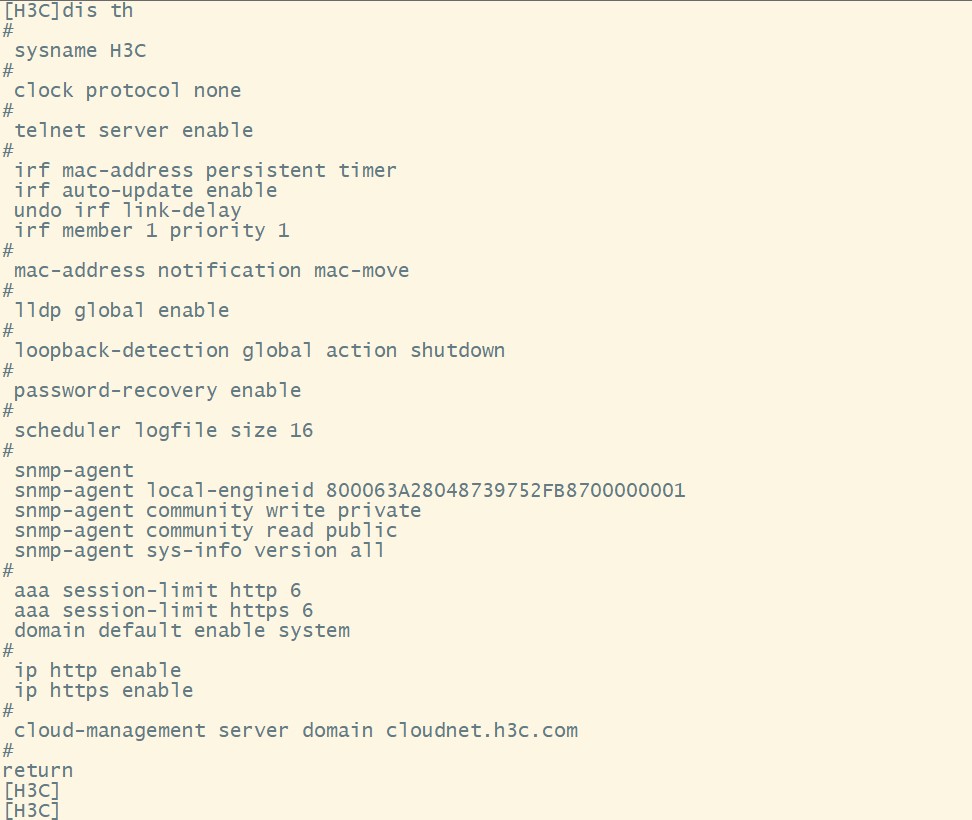
Task: Click the 'undo irf link-delay' line
Action: (x=127, y=210)
